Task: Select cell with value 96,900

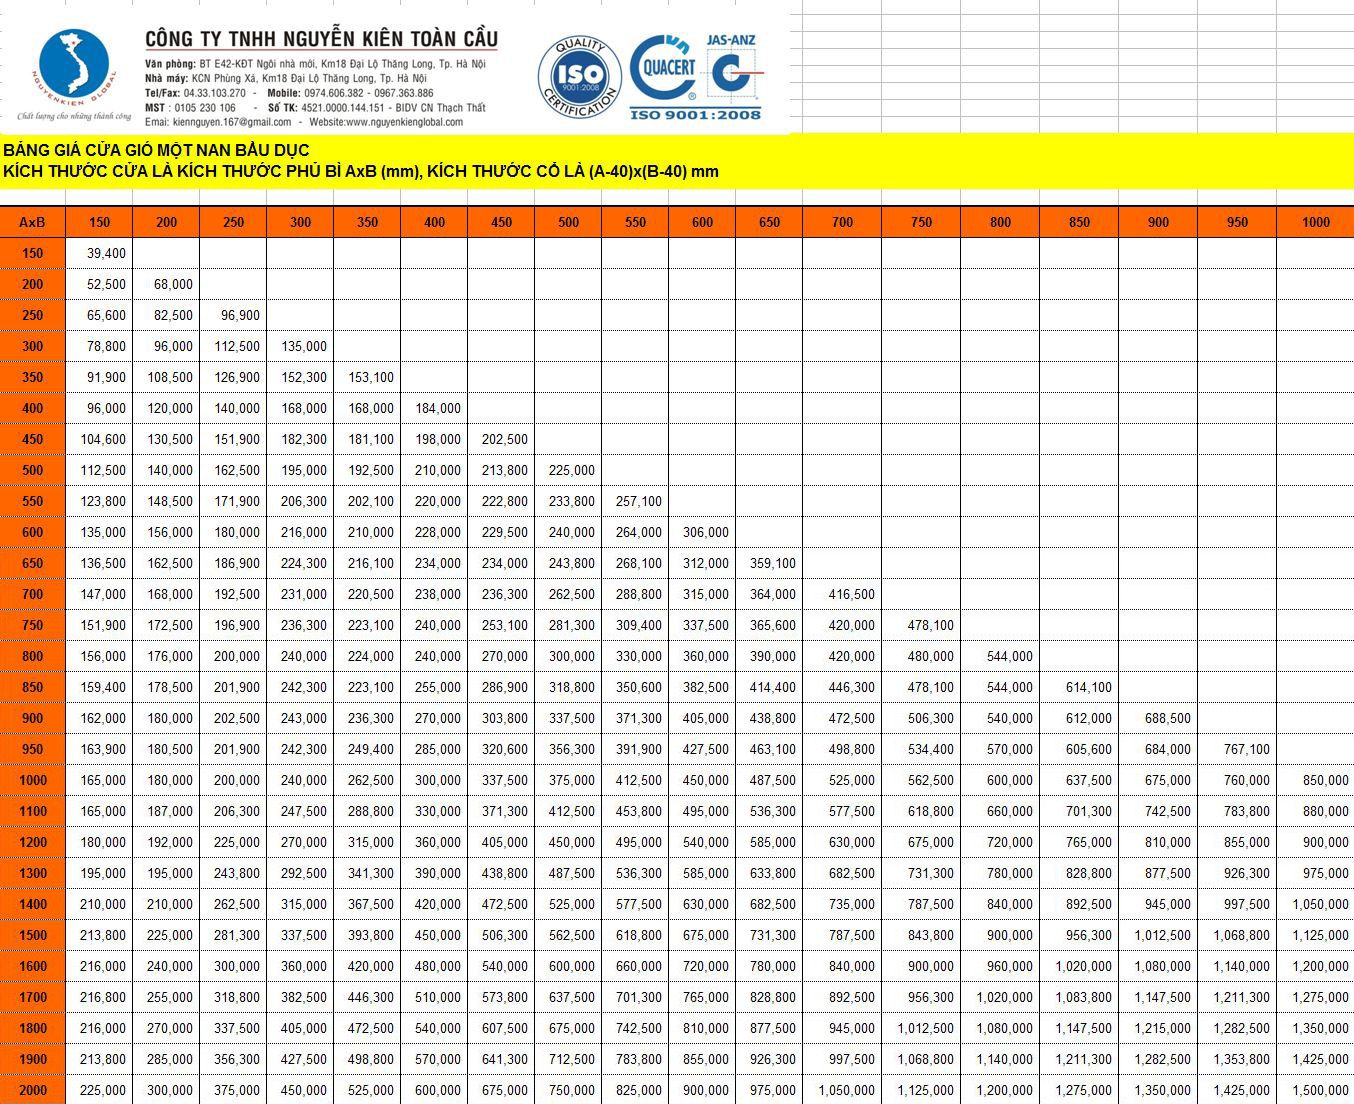Action: pyautogui.click(x=233, y=315)
